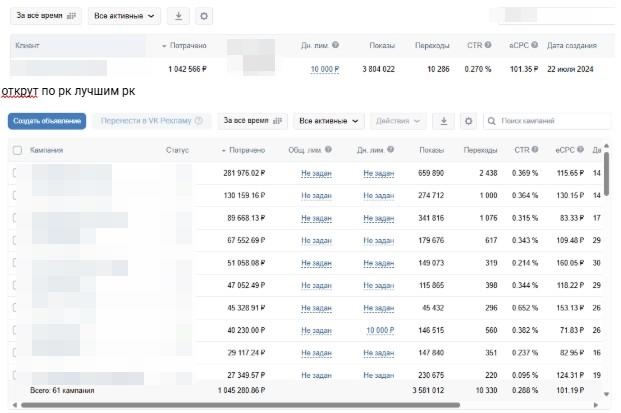The width and height of the screenshot is (621, 413).
Task: Click the 22 июля 2024 creation date
Action: [570, 69]
